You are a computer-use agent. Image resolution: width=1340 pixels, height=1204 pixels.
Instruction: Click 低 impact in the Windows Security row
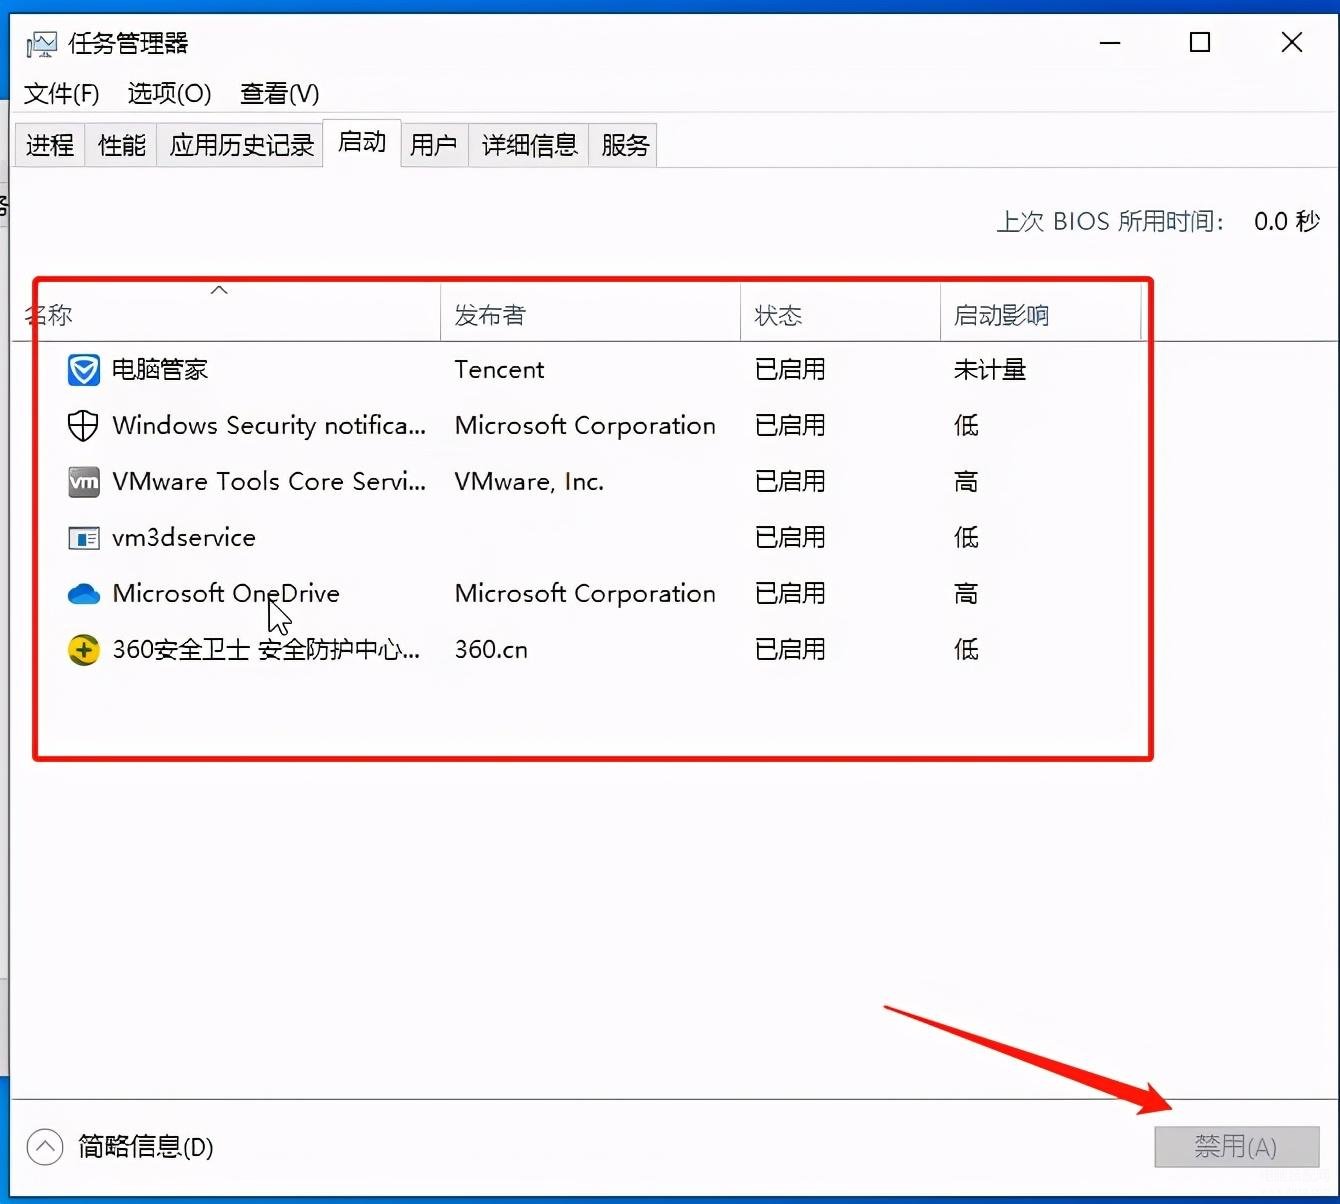966,426
